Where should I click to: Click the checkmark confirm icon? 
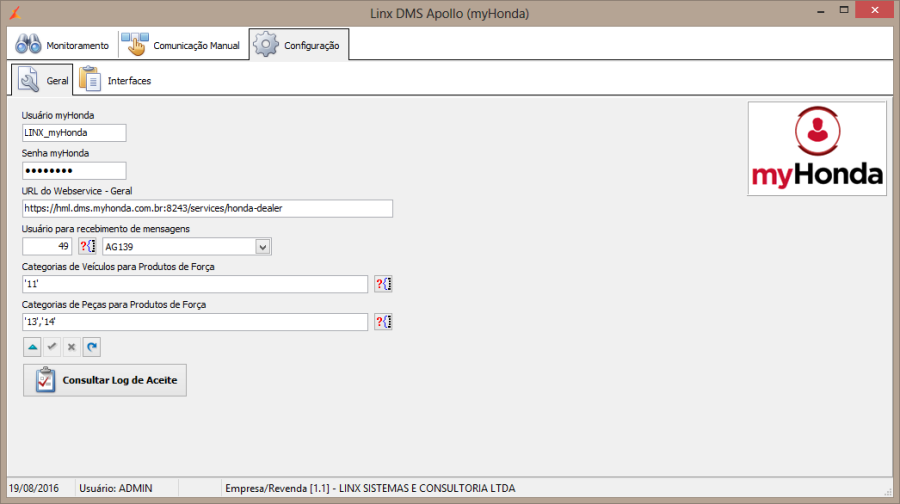(52, 347)
